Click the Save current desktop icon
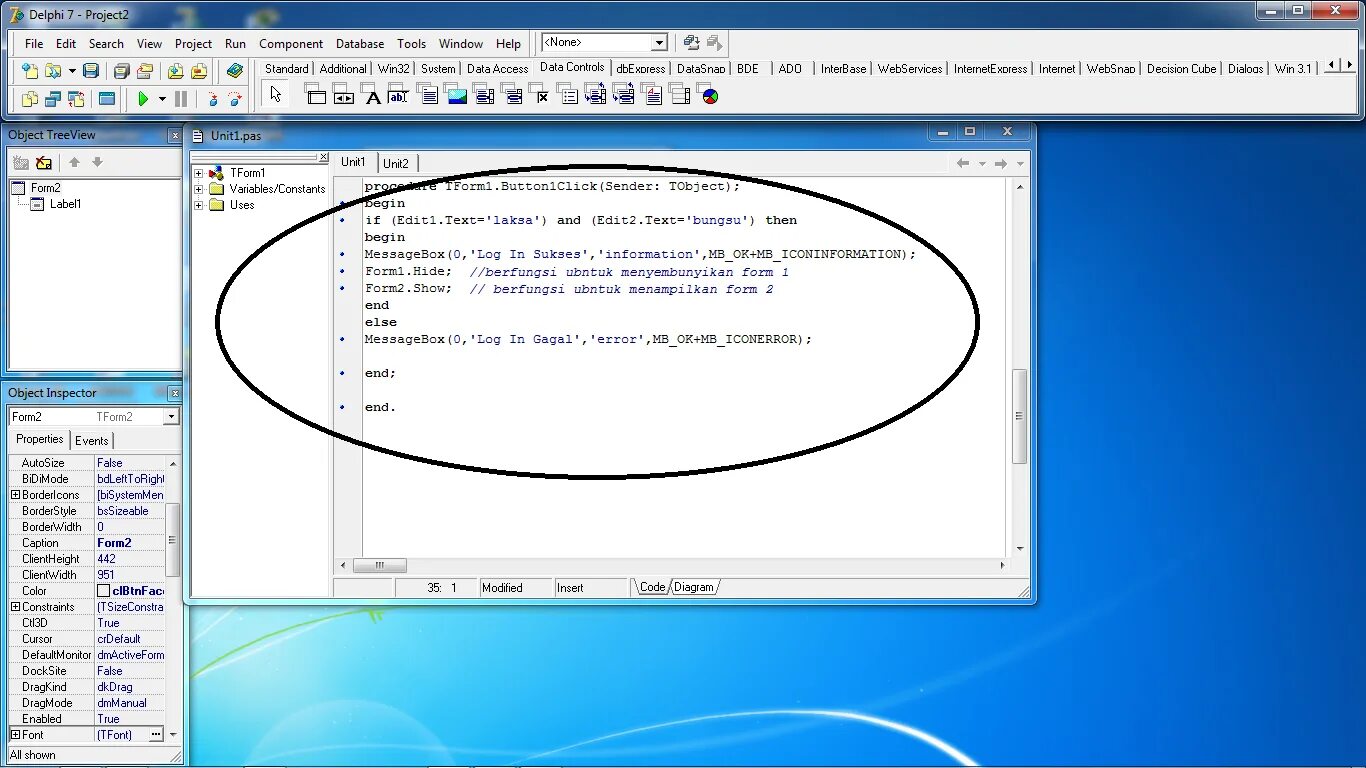Viewport: 1366px width, 768px height. [692, 42]
